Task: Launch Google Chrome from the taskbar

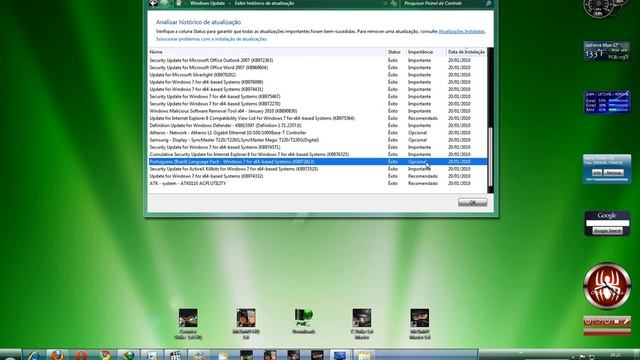Action: tap(104, 356)
